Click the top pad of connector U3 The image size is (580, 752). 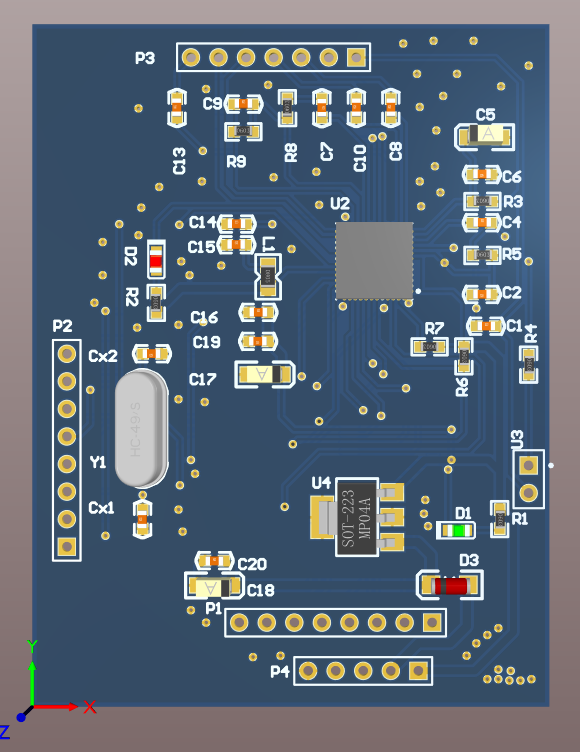coord(529,465)
